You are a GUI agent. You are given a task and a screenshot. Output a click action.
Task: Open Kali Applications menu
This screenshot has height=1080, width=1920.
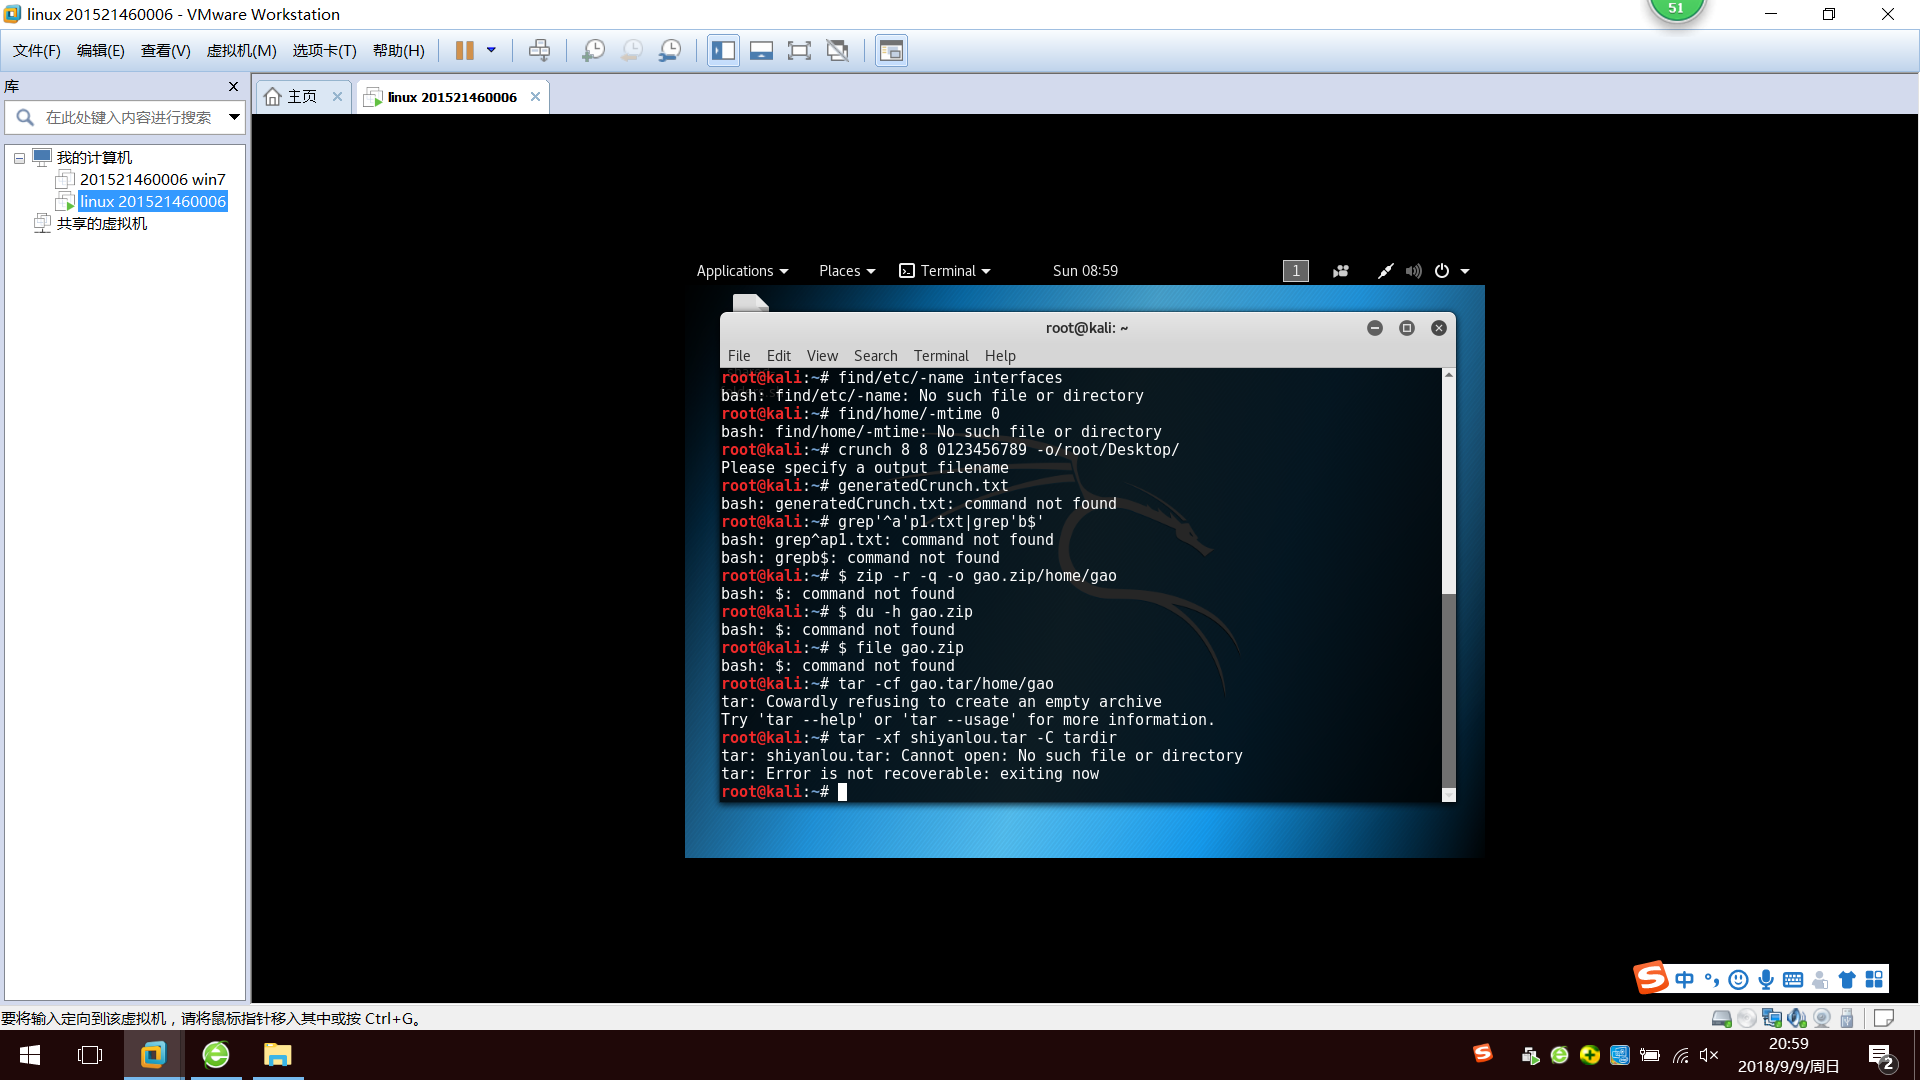pos(742,271)
